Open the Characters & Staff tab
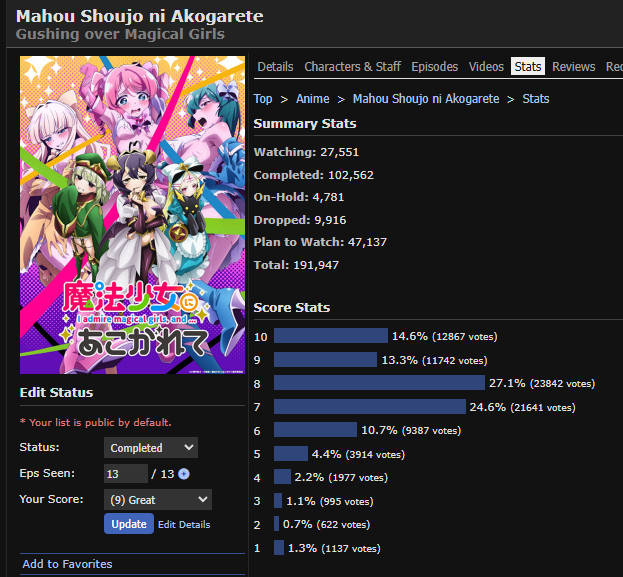623x577 pixels. point(352,66)
